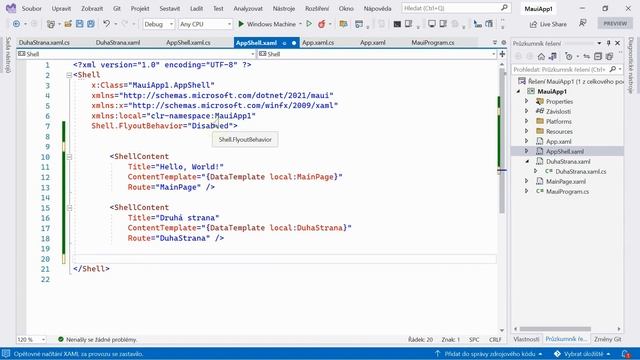Open the Any CPU platform dropdown
640x360 pixels.
point(205,24)
